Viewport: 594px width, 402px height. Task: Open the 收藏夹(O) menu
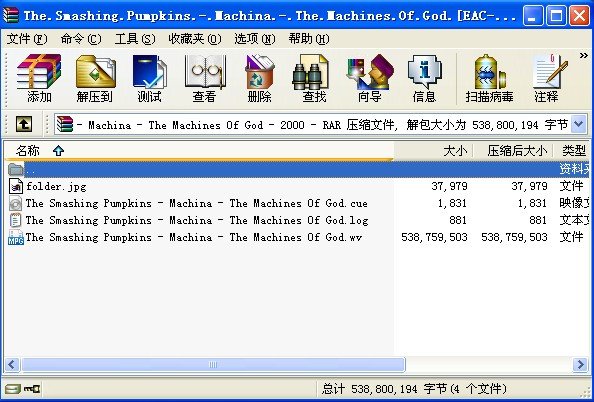tap(195, 39)
